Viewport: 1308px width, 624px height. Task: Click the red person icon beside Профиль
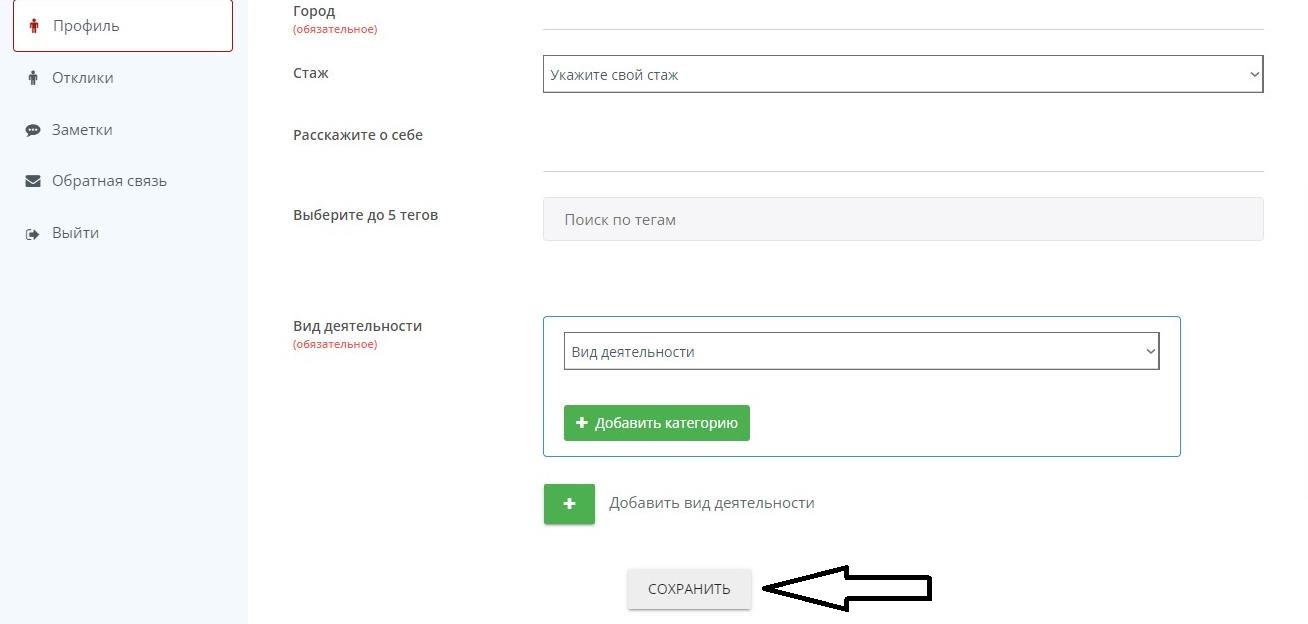(34, 26)
